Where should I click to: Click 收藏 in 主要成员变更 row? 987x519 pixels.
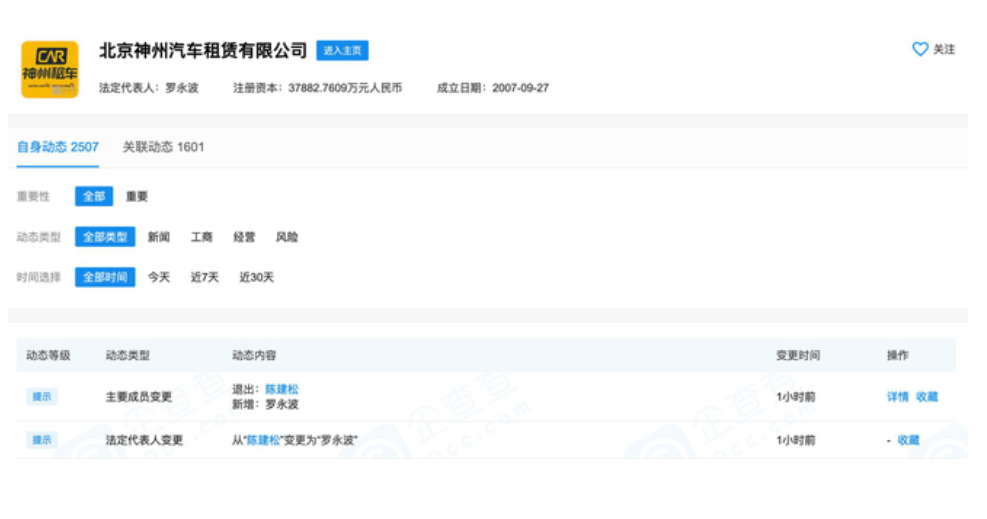click(927, 397)
